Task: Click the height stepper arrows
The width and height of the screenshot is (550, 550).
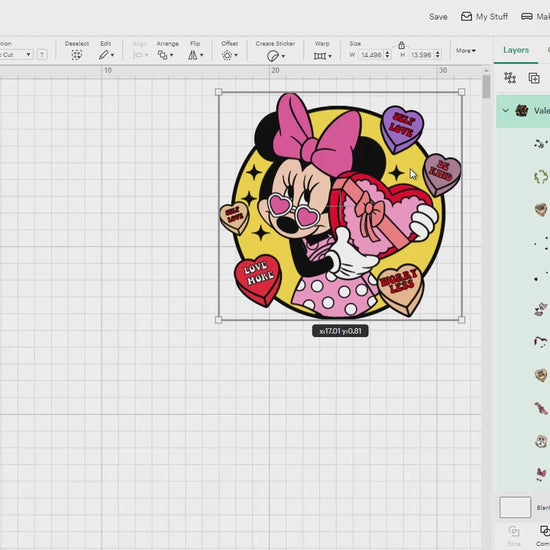Action: (437, 55)
